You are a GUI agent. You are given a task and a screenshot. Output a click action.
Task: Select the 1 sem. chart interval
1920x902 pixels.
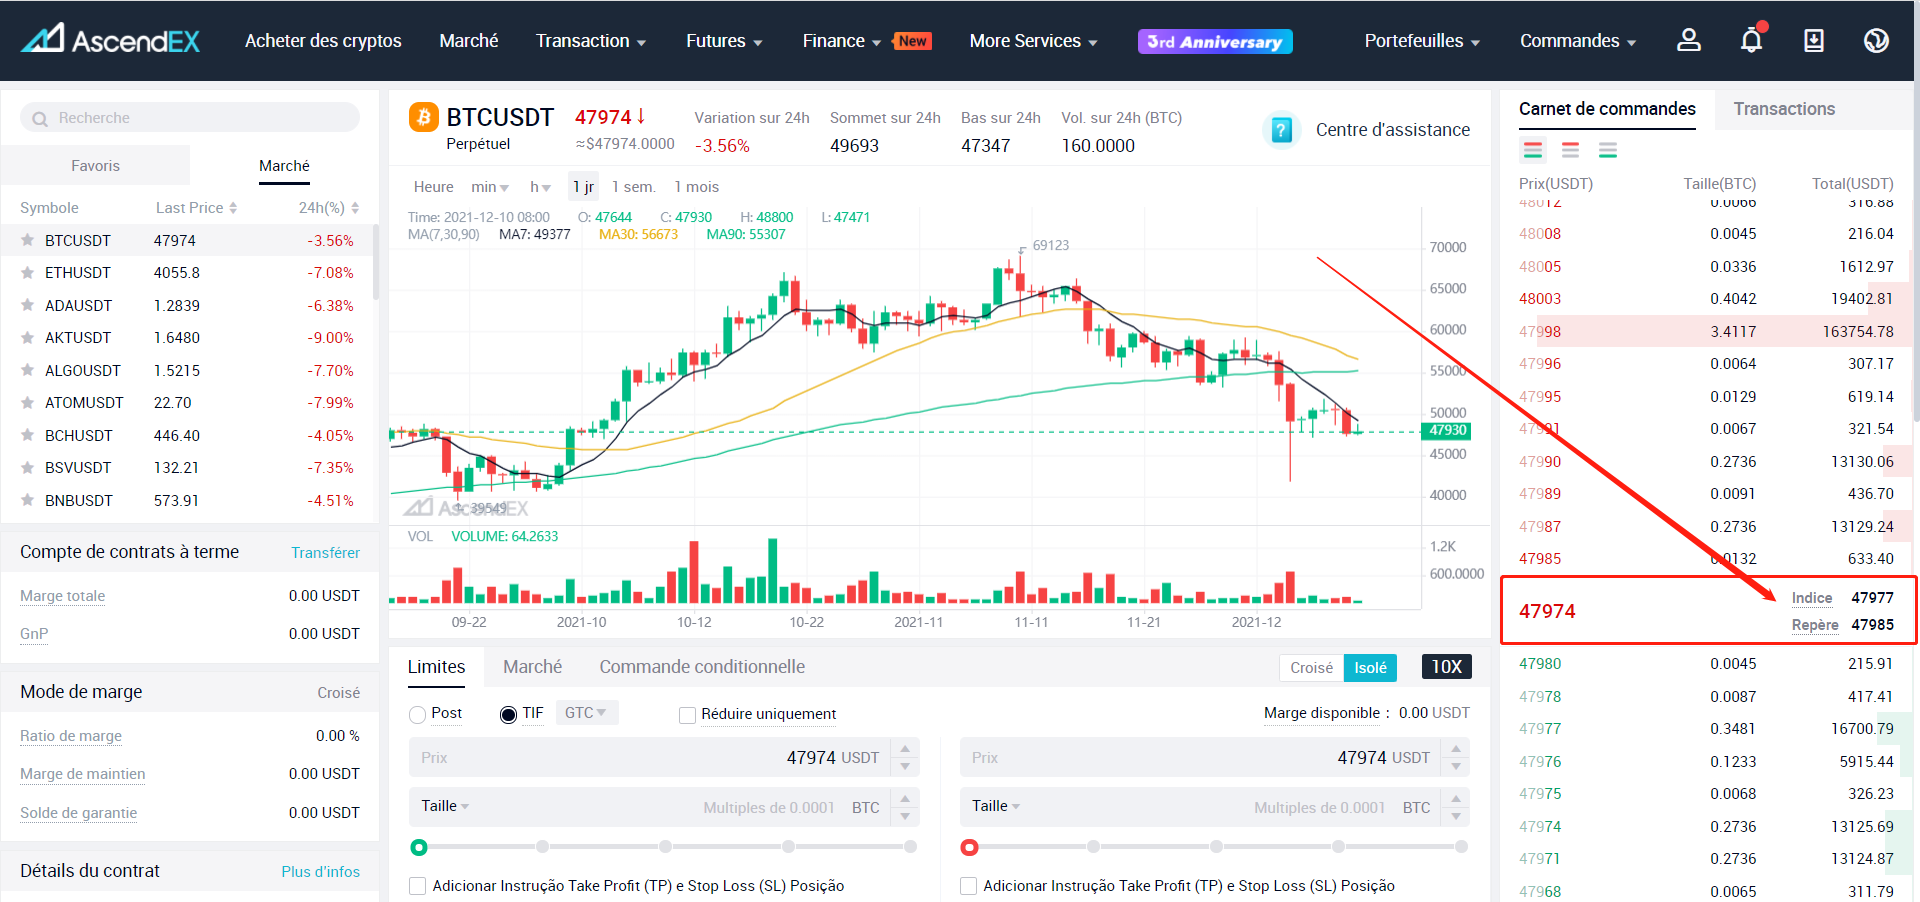633,187
